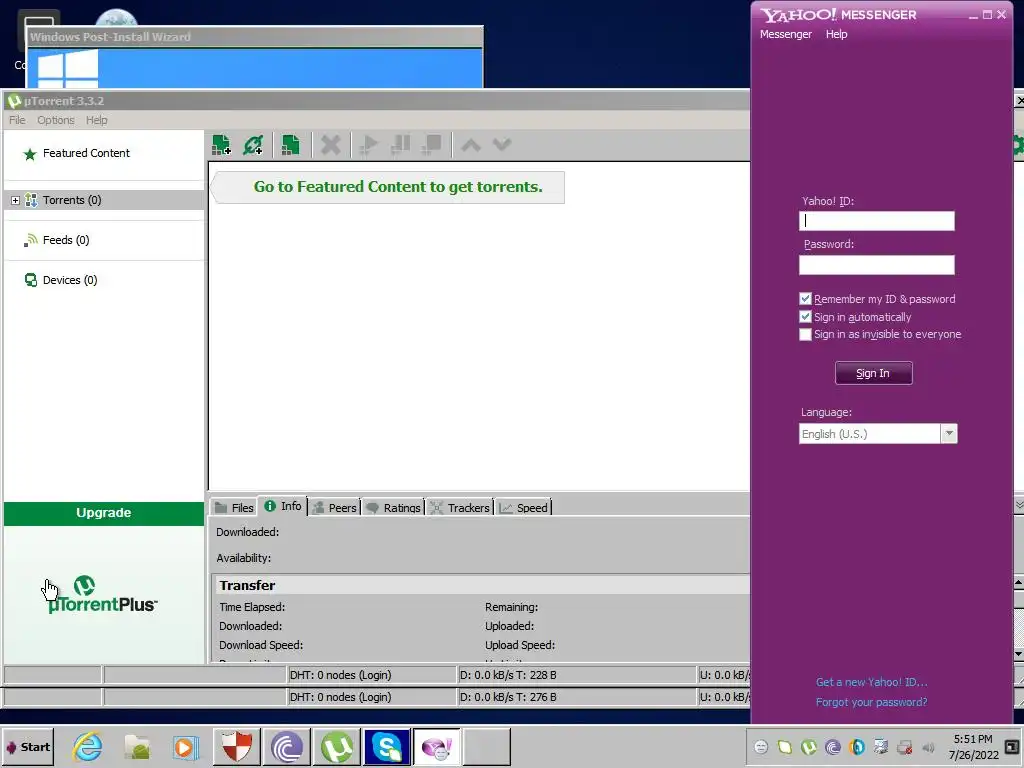Click the Pause torrent icon
Screen dimensions: 1024x768
click(400, 145)
